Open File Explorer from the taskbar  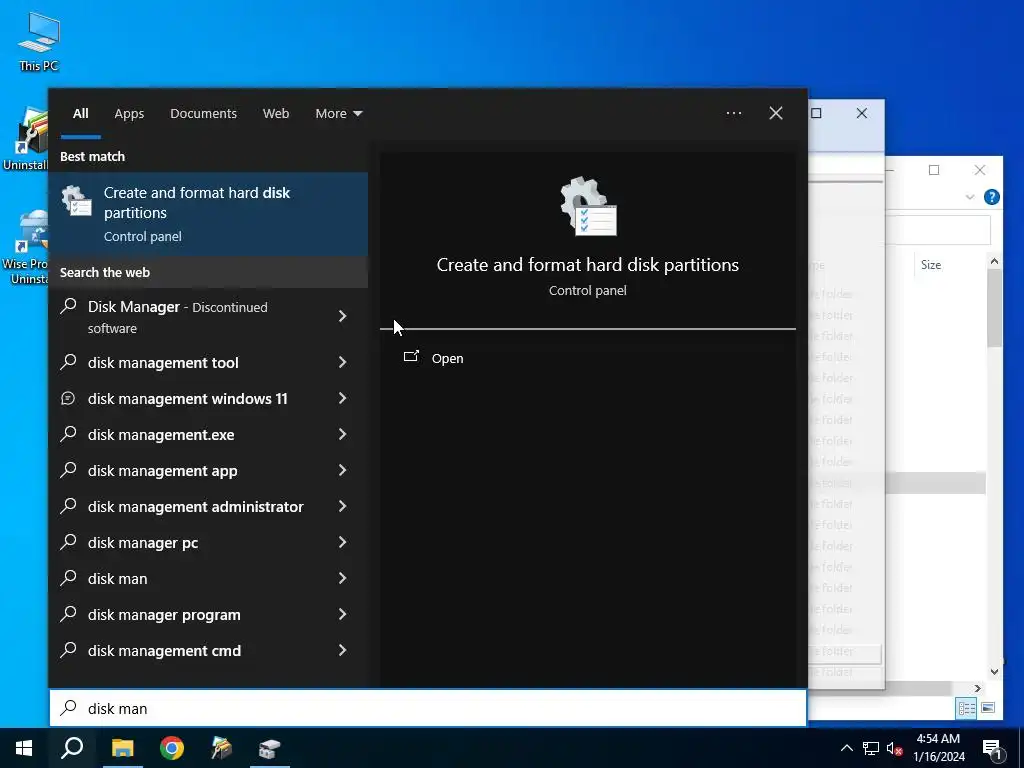(x=122, y=748)
